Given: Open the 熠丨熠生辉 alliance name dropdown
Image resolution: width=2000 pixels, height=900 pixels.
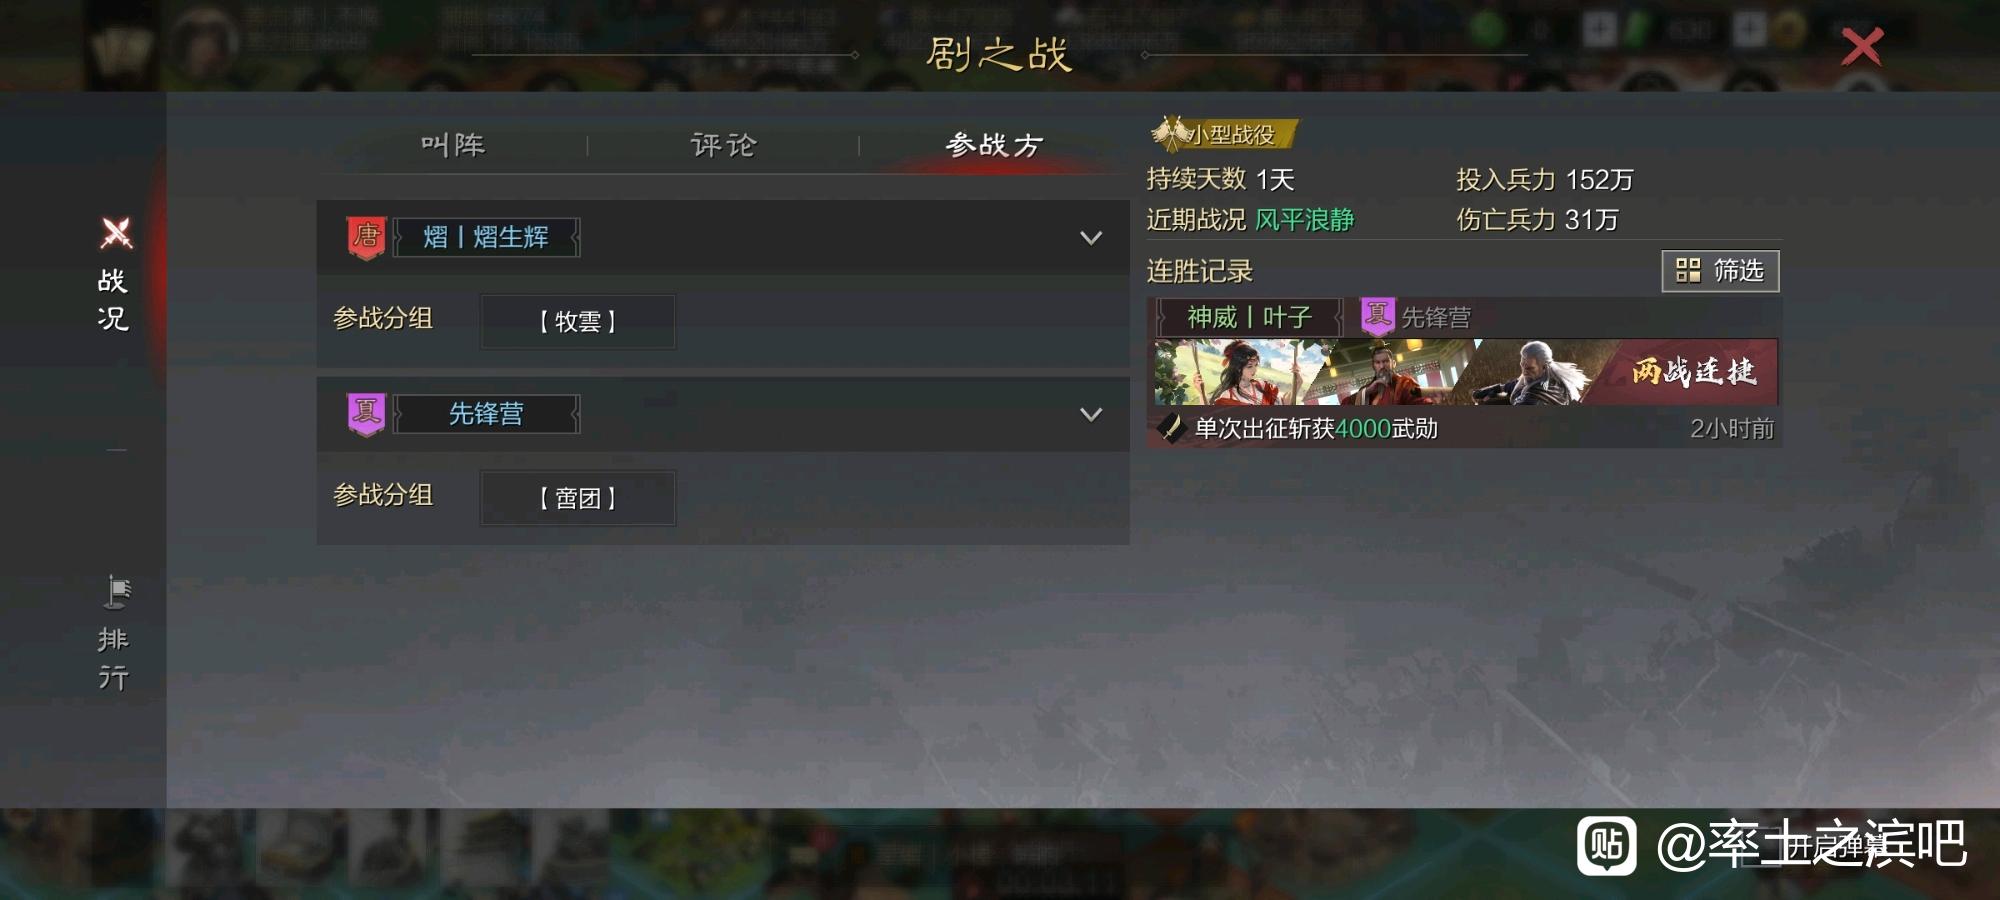Looking at the screenshot, I should [x=486, y=238].
